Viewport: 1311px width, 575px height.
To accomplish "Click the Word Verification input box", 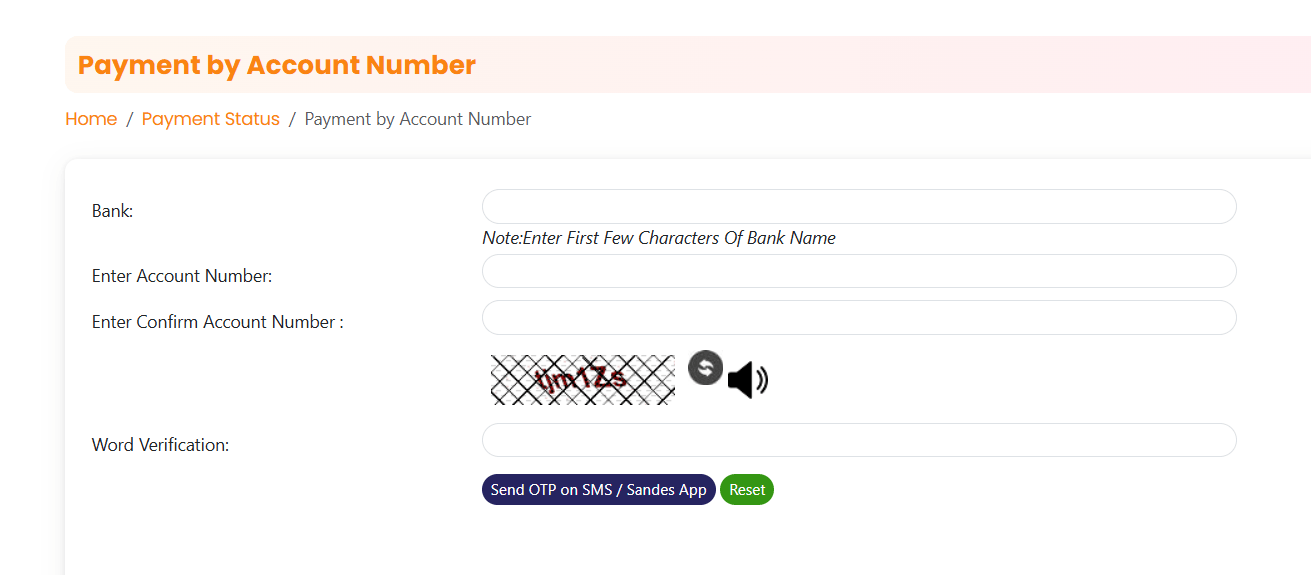I will tap(859, 440).
